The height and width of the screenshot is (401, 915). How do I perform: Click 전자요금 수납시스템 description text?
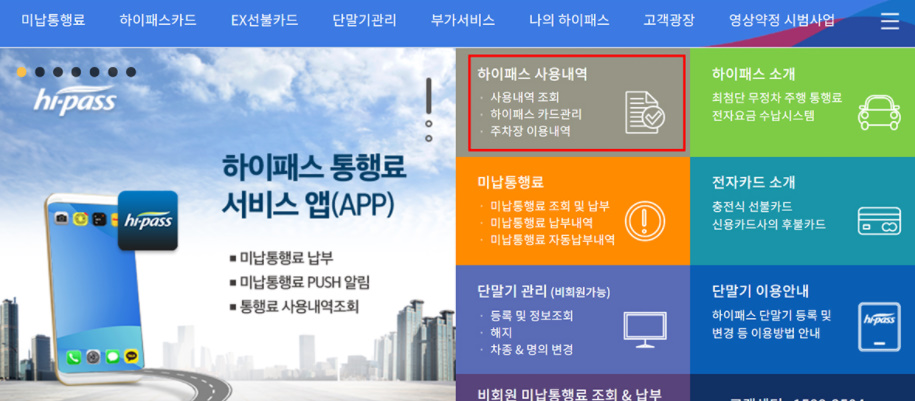pyautogui.click(x=763, y=115)
